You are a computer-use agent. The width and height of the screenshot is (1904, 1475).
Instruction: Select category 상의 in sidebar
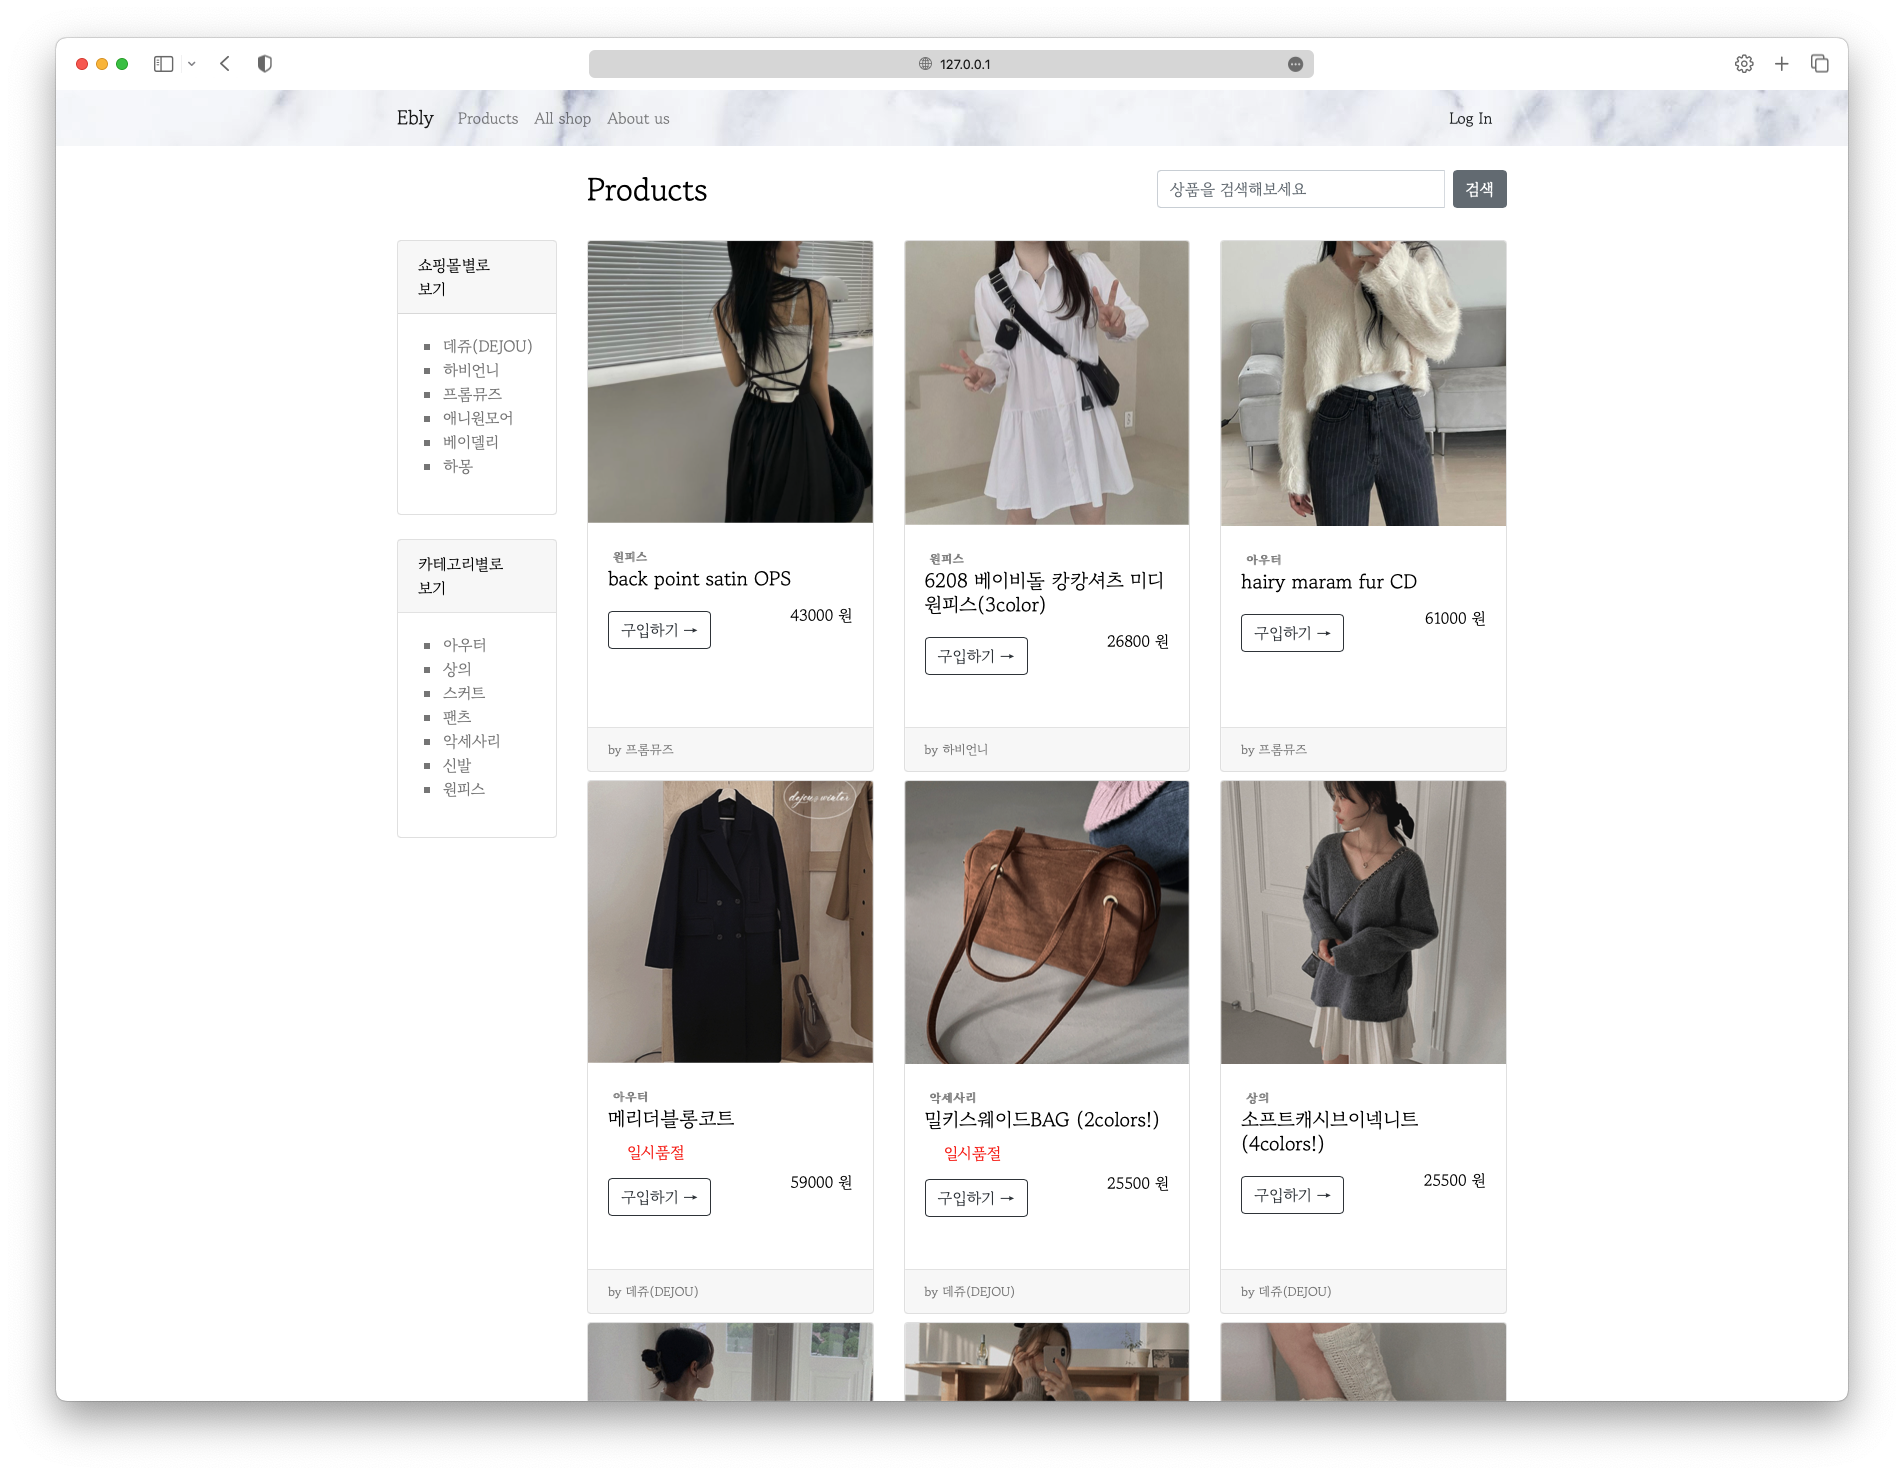[457, 669]
